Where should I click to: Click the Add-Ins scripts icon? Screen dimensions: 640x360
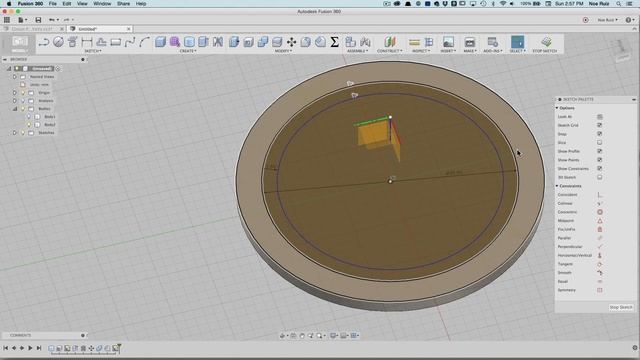493,42
